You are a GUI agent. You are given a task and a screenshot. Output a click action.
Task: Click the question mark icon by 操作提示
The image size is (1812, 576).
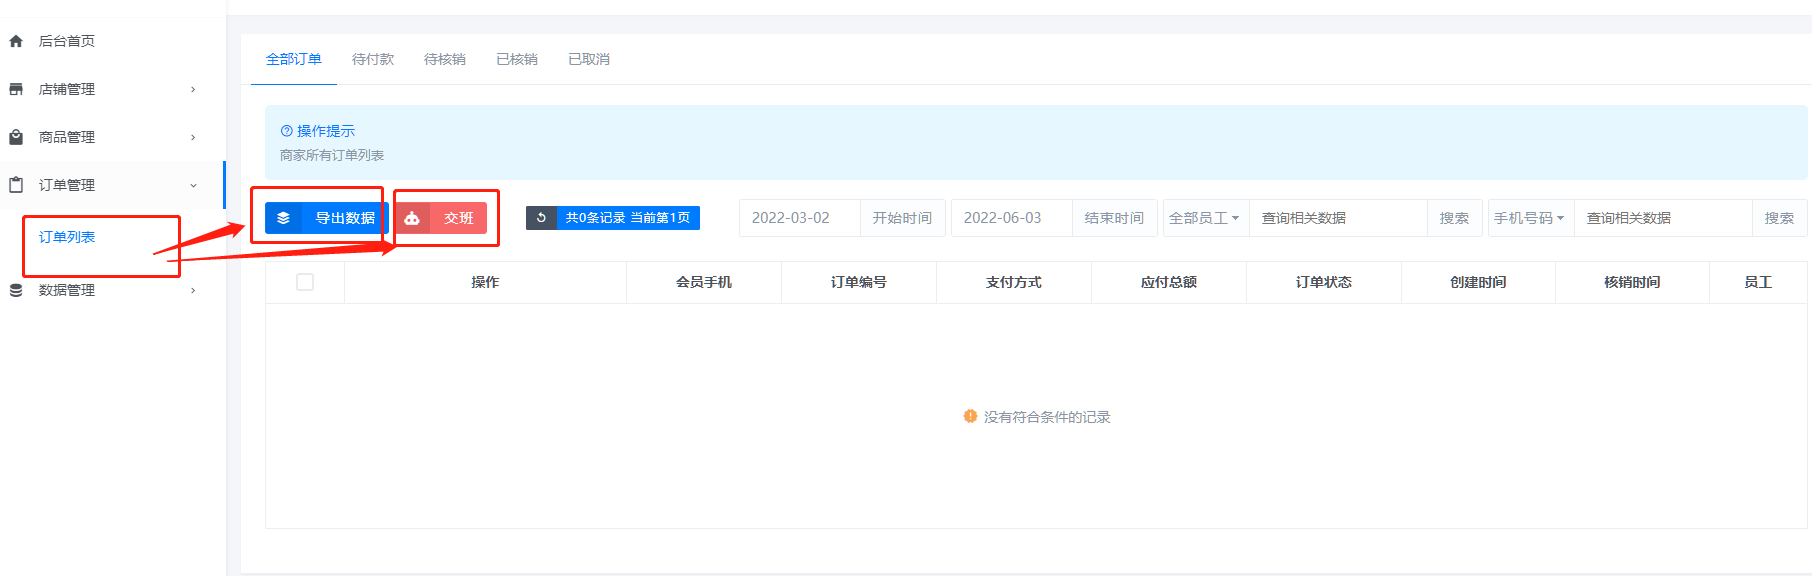(286, 131)
